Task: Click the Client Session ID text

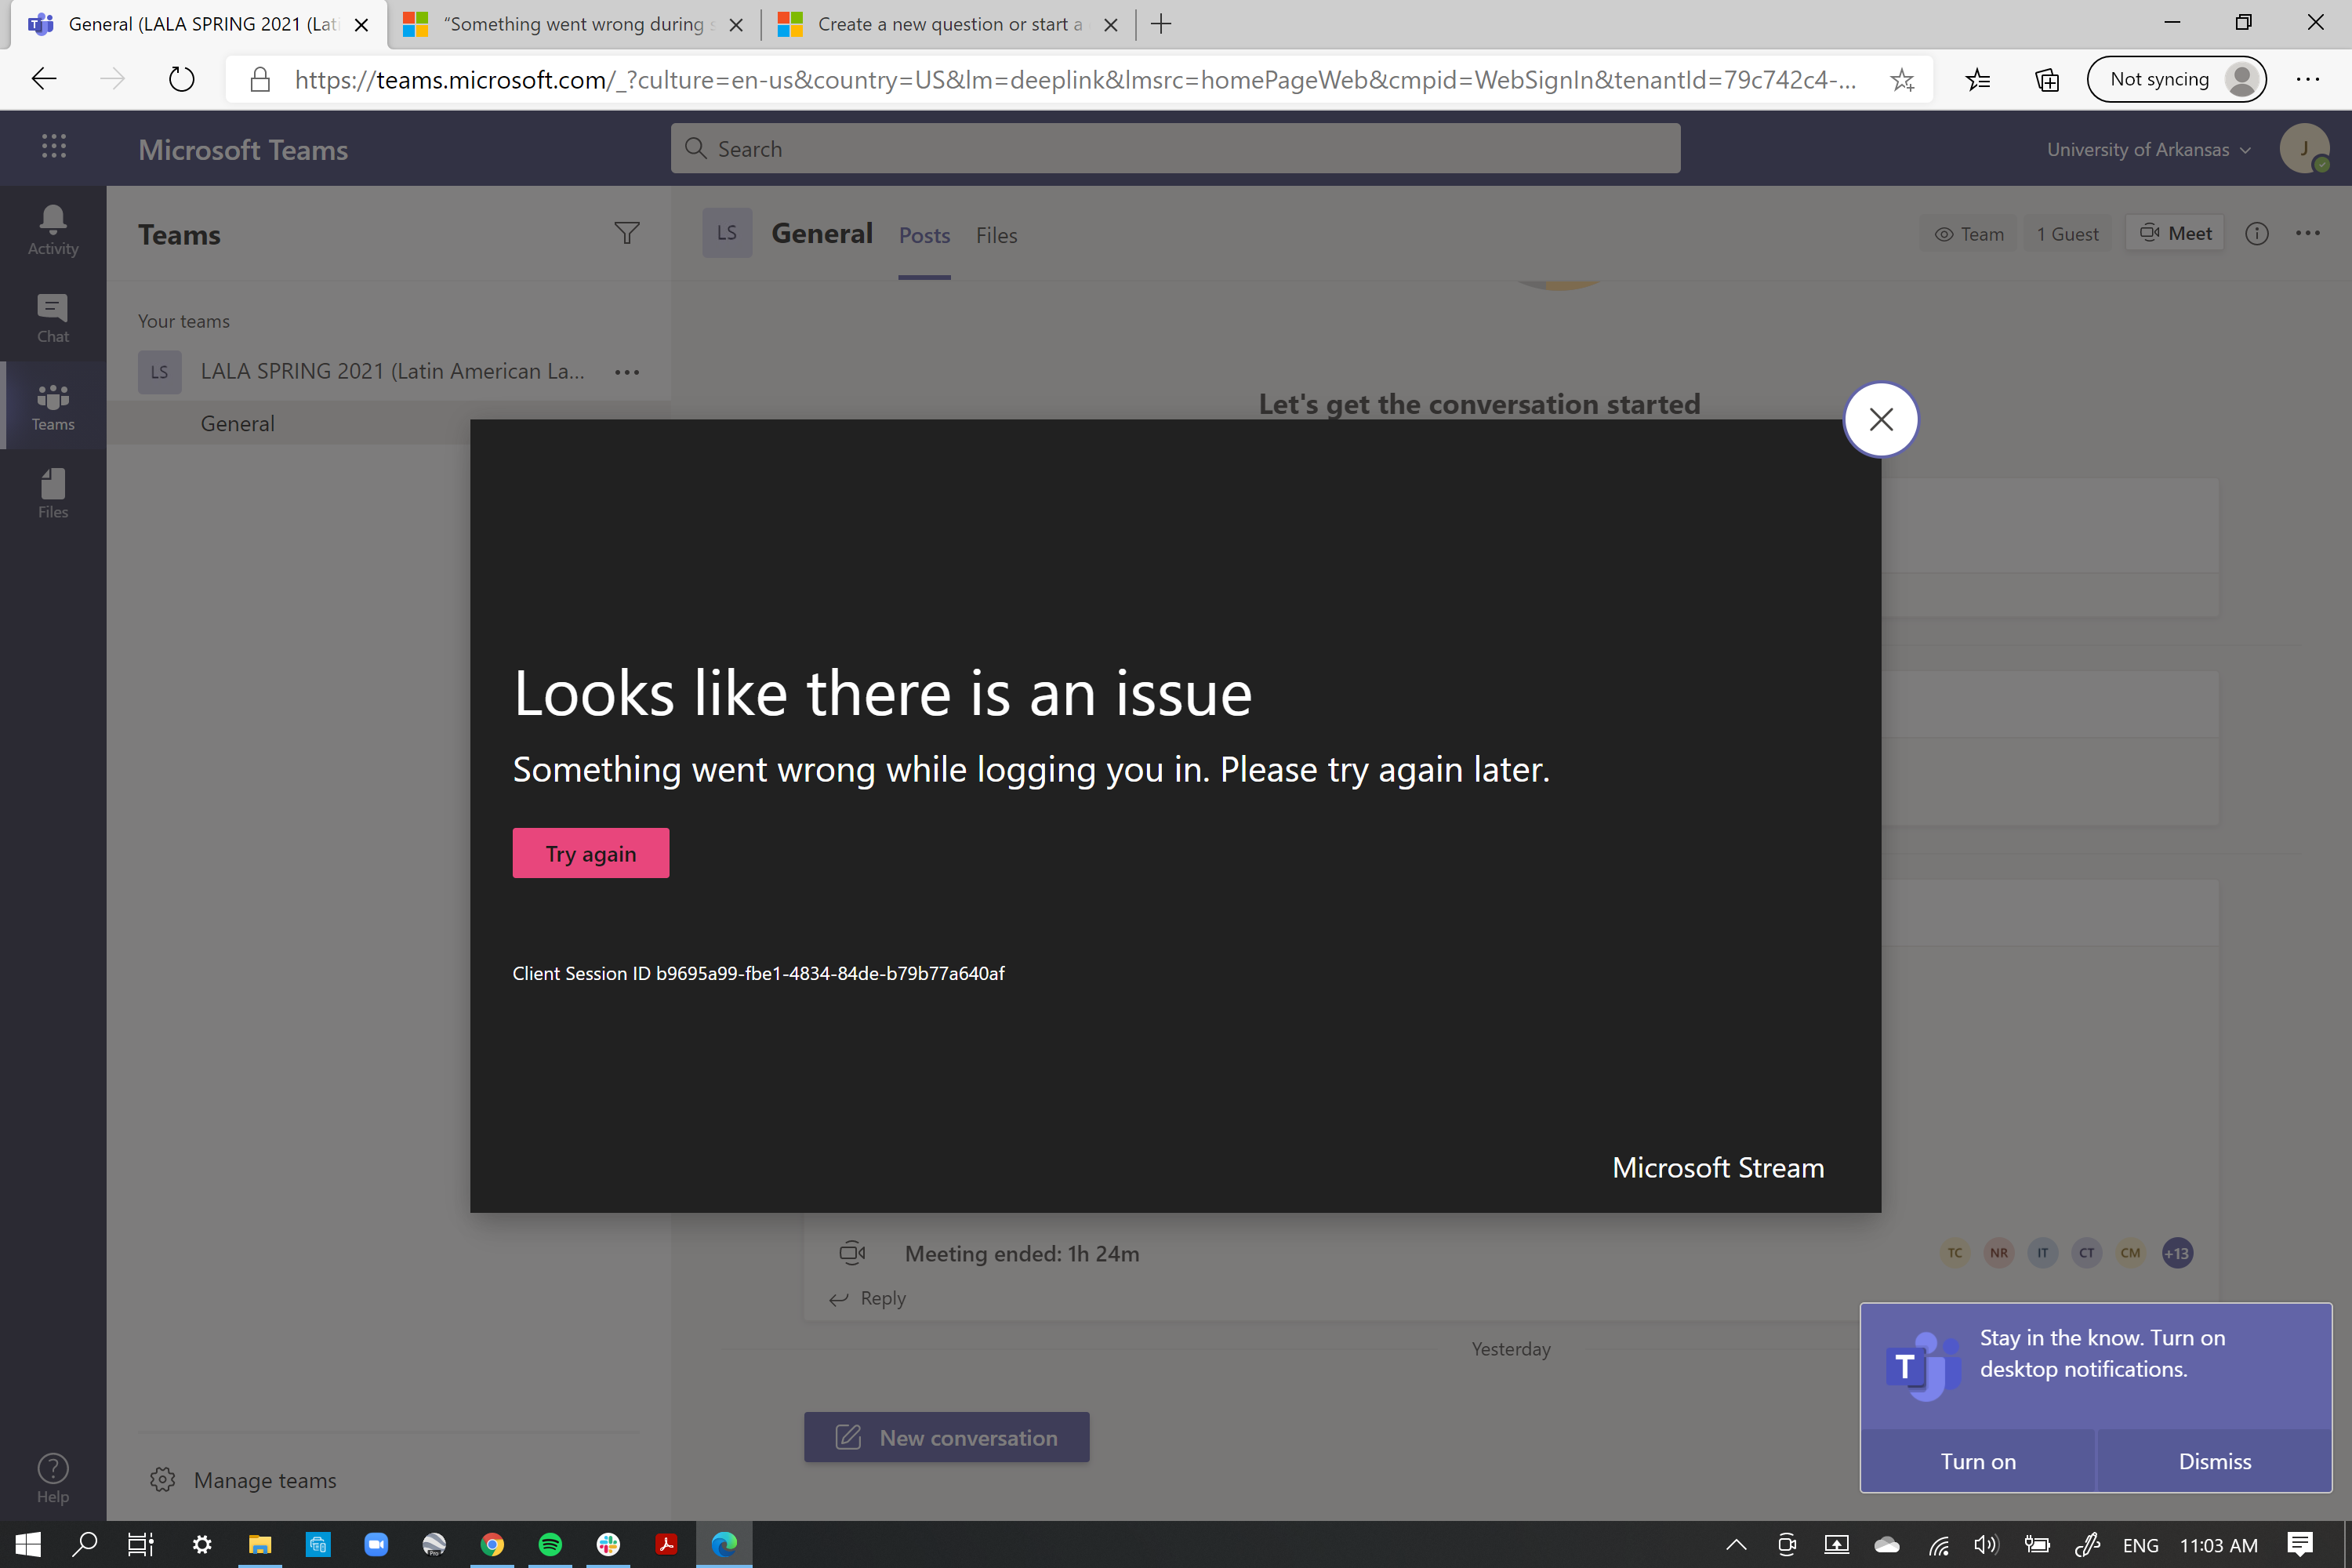Action: (758, 973)
